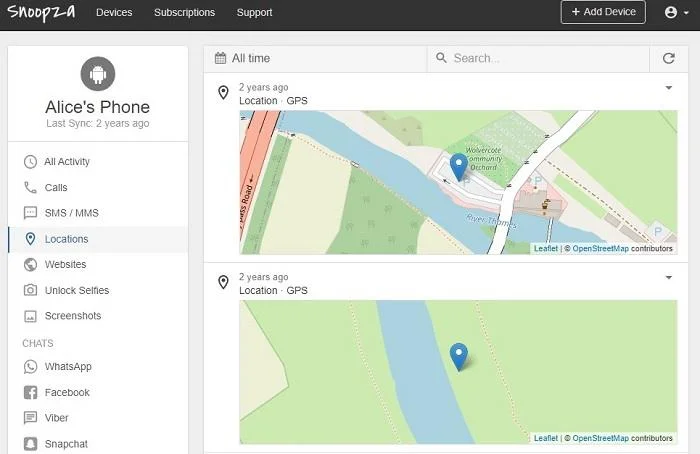The image size is (700, 454).
Task: Open the Devices menu
Action: [x=114, y=12]
